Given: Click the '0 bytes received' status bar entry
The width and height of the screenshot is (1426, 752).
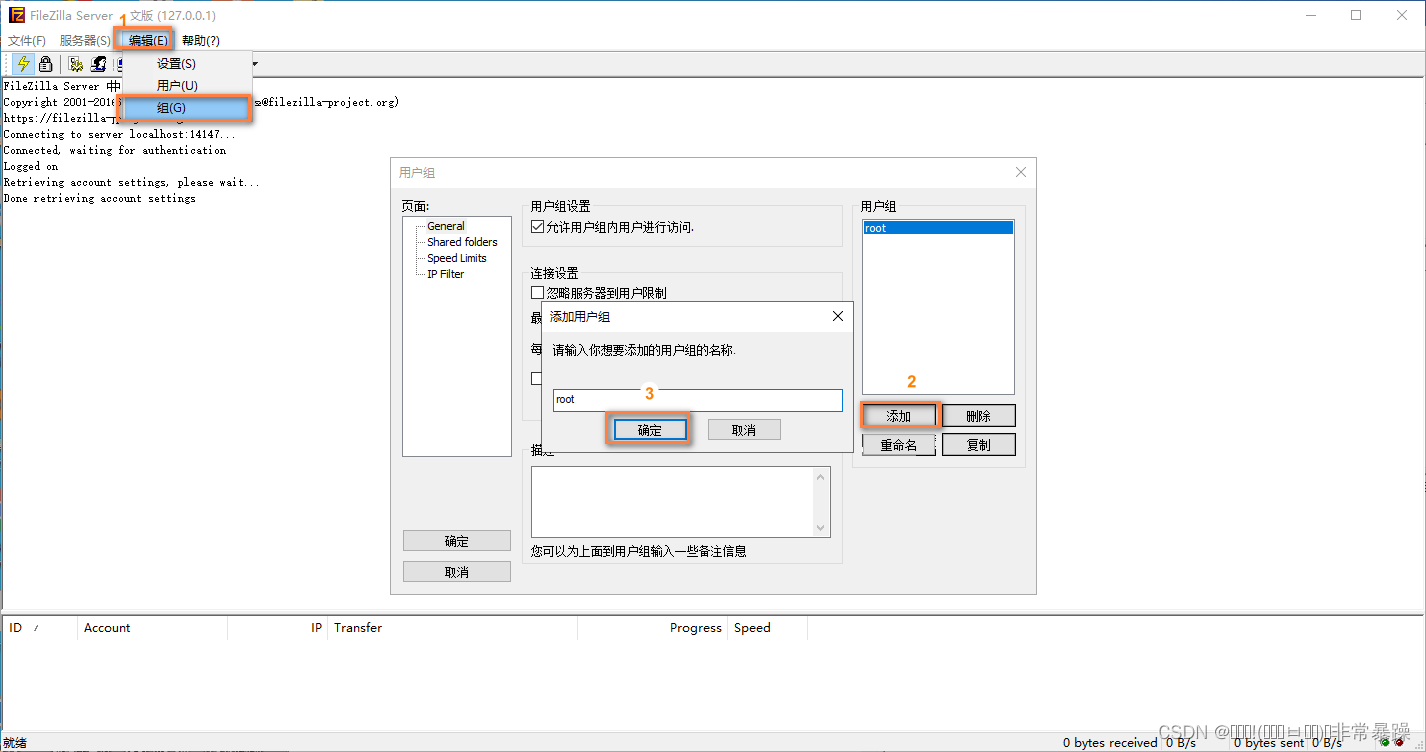Looking at the screenshot, I should [x=1109, y=743].
